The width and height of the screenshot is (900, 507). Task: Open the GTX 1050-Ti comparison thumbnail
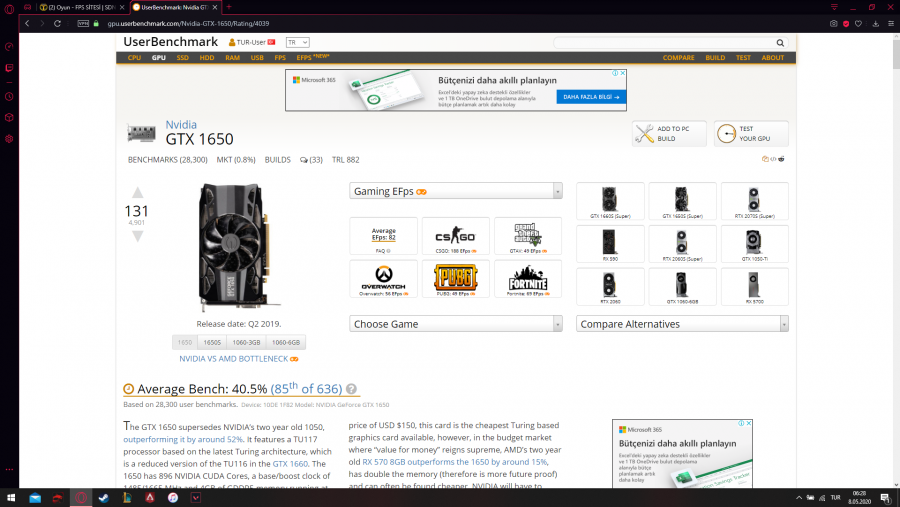[x=754, y=244]
